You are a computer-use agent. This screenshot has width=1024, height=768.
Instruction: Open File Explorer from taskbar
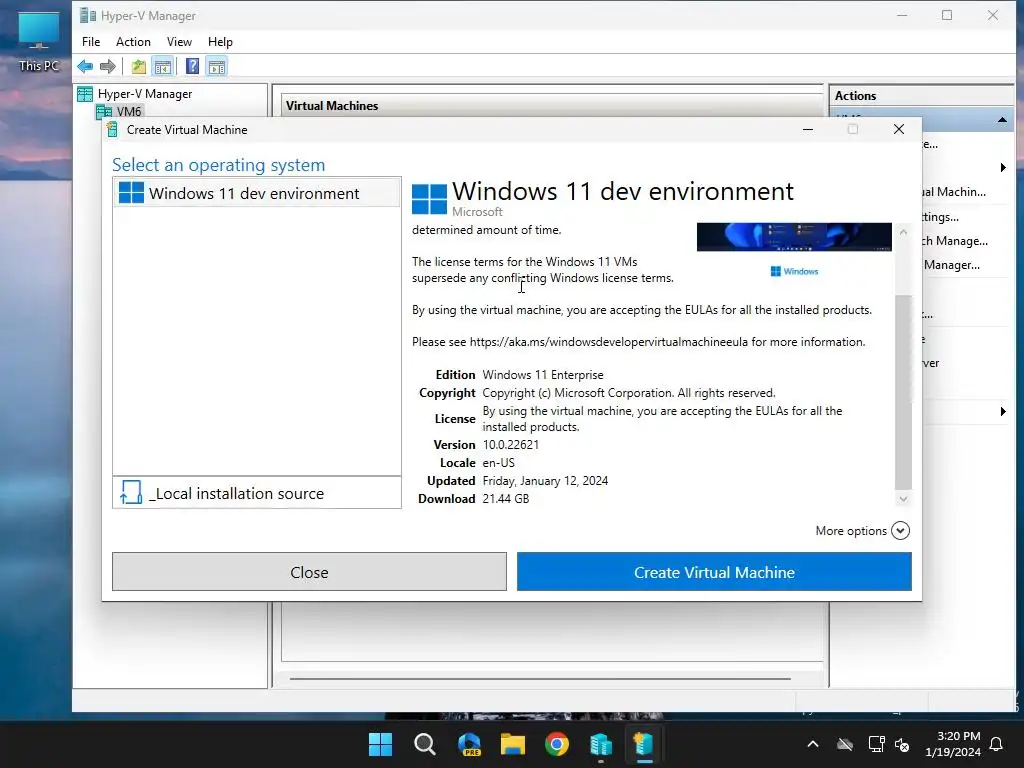[513, 744]
